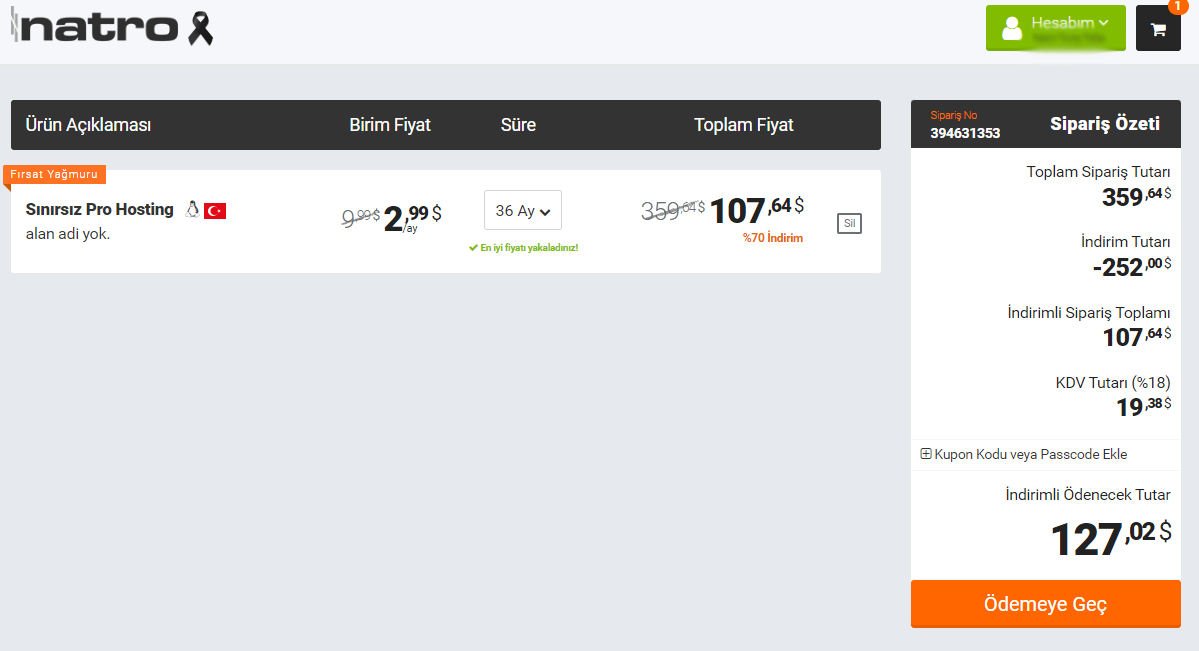Click the Sınırsız Pro Hosting product name
Screen dimensions: 1199x651
pyautogui.click(x=99, y=210)
